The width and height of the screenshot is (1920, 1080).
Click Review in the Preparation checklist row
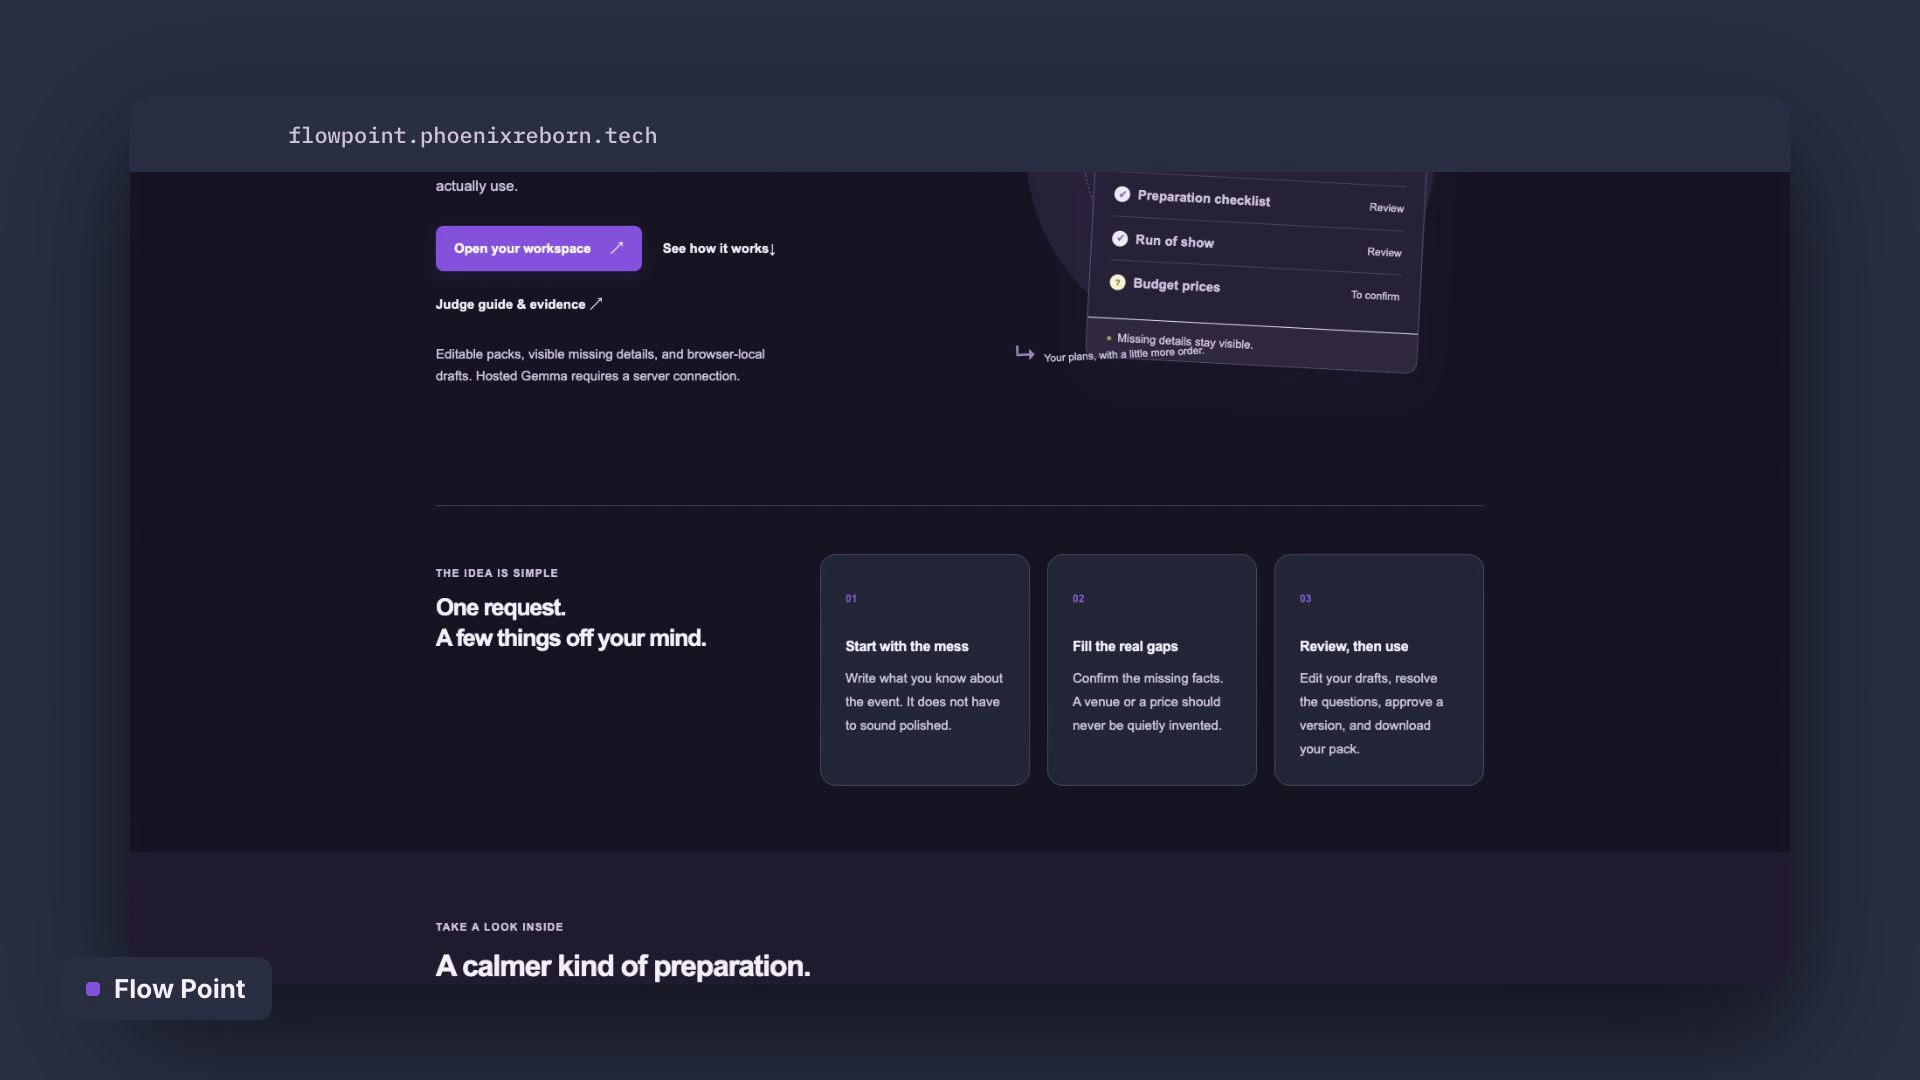(x=1386, y=208)
